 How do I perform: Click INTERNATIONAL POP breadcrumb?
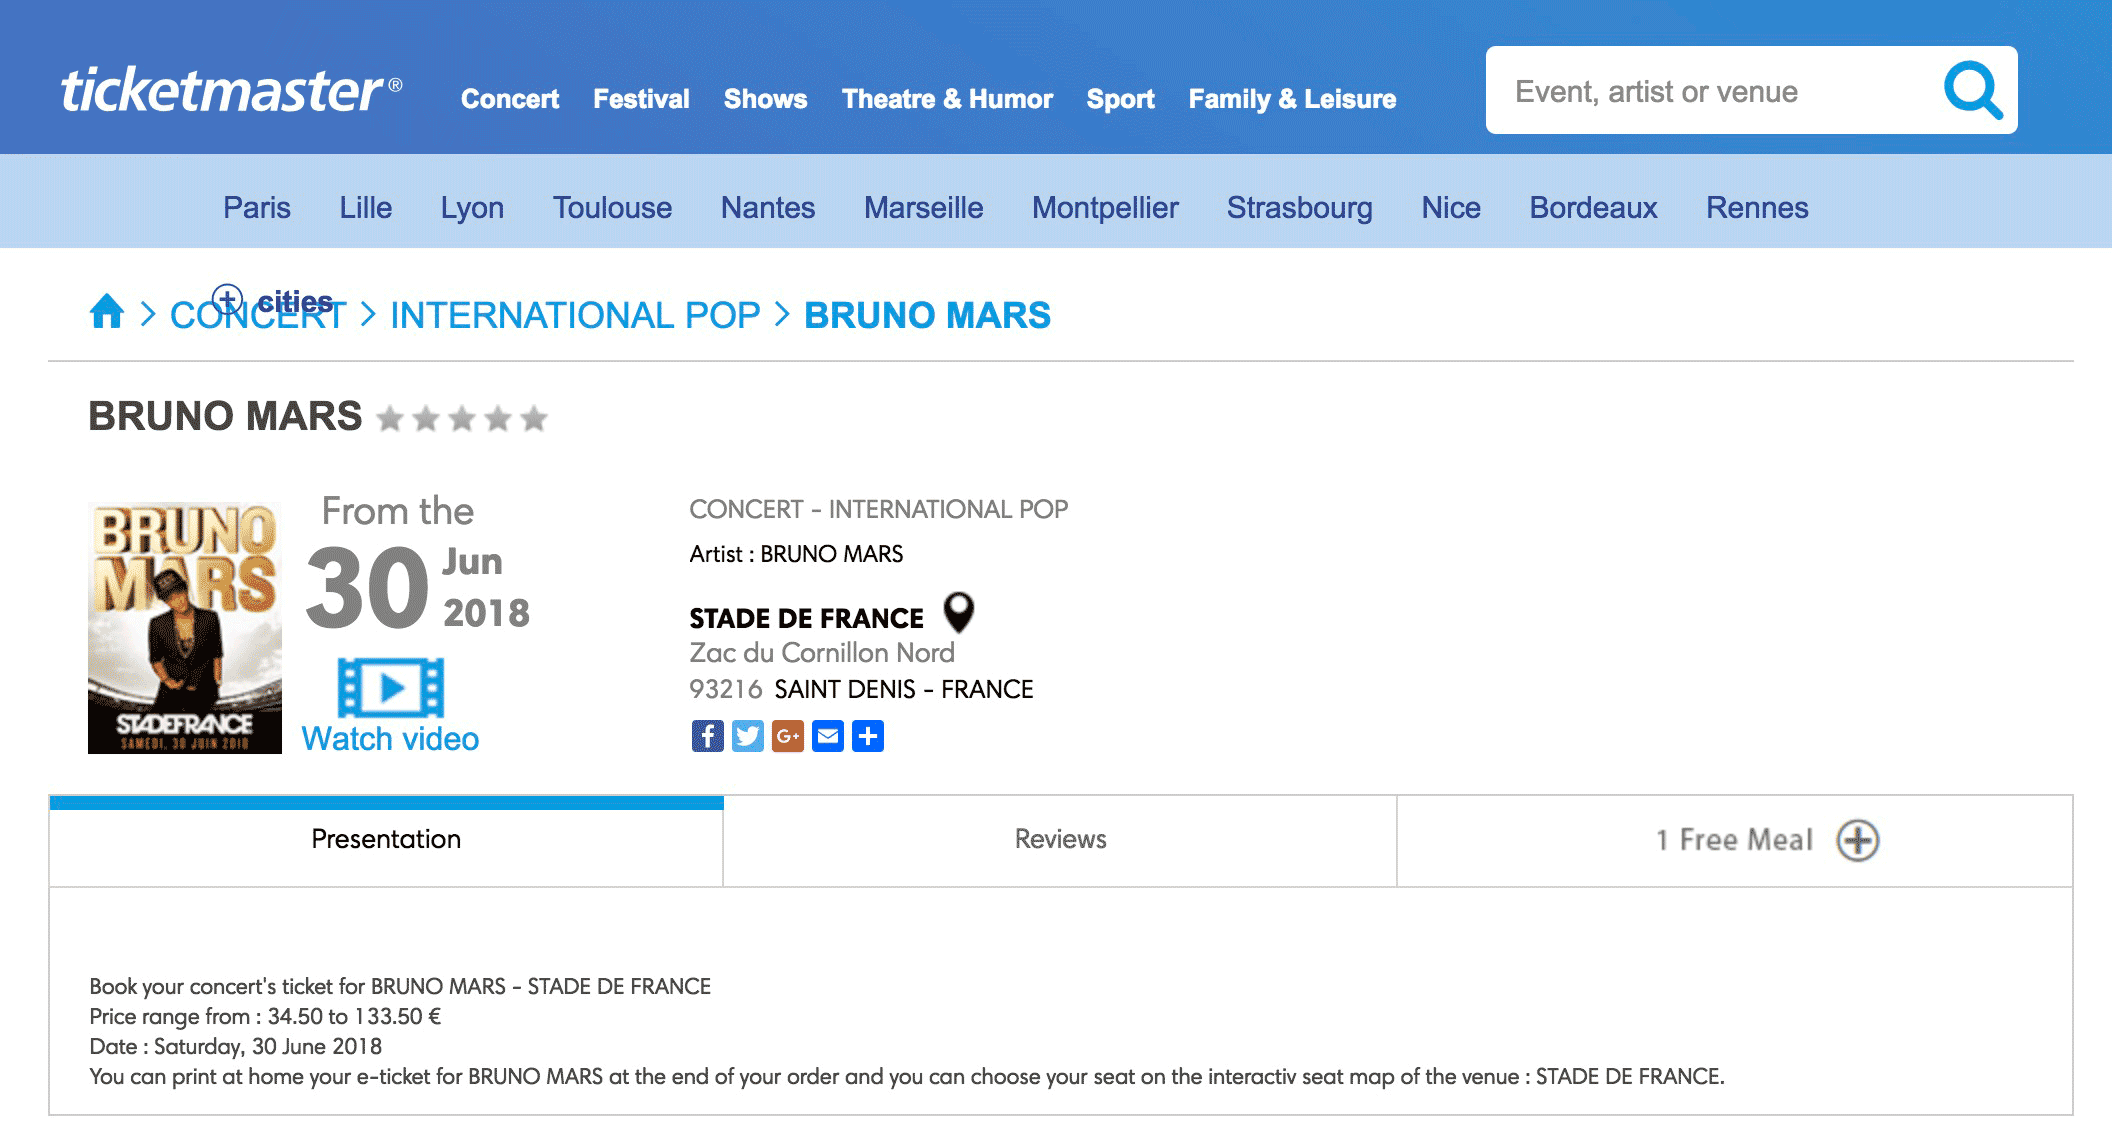tap(575, 316)
